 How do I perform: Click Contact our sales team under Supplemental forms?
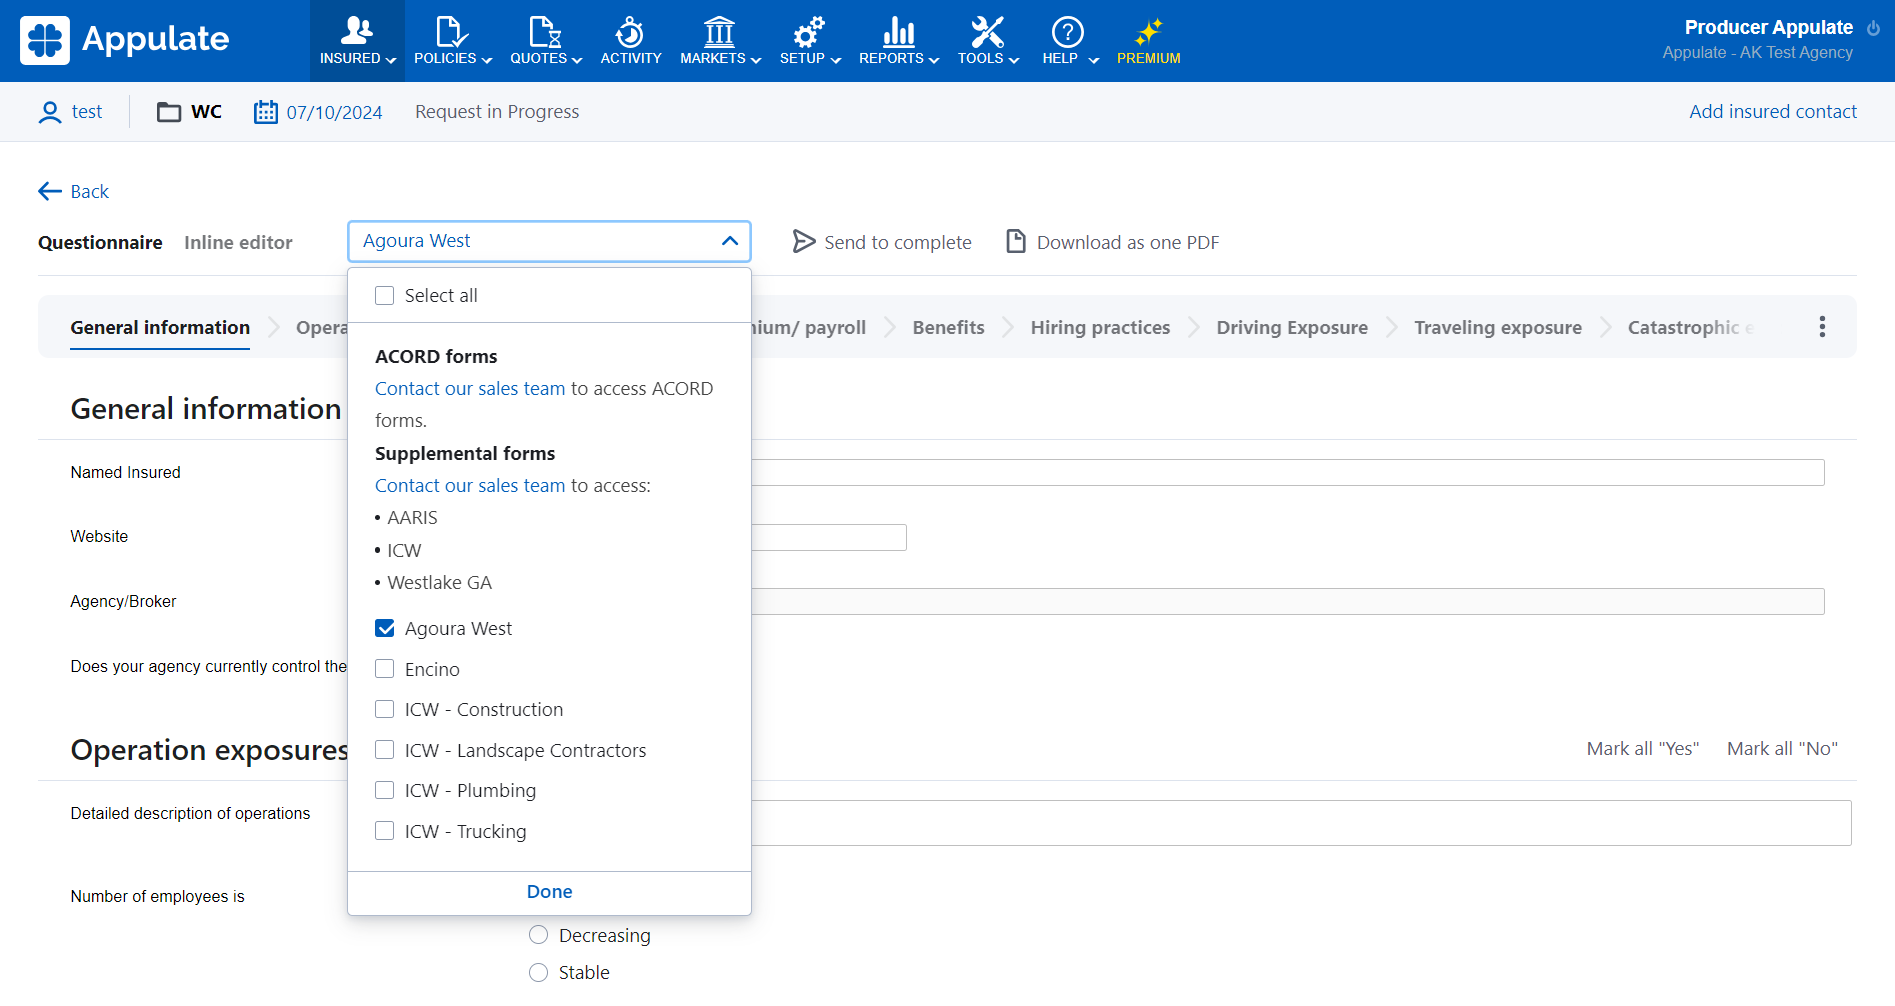[x=470, y=485]
